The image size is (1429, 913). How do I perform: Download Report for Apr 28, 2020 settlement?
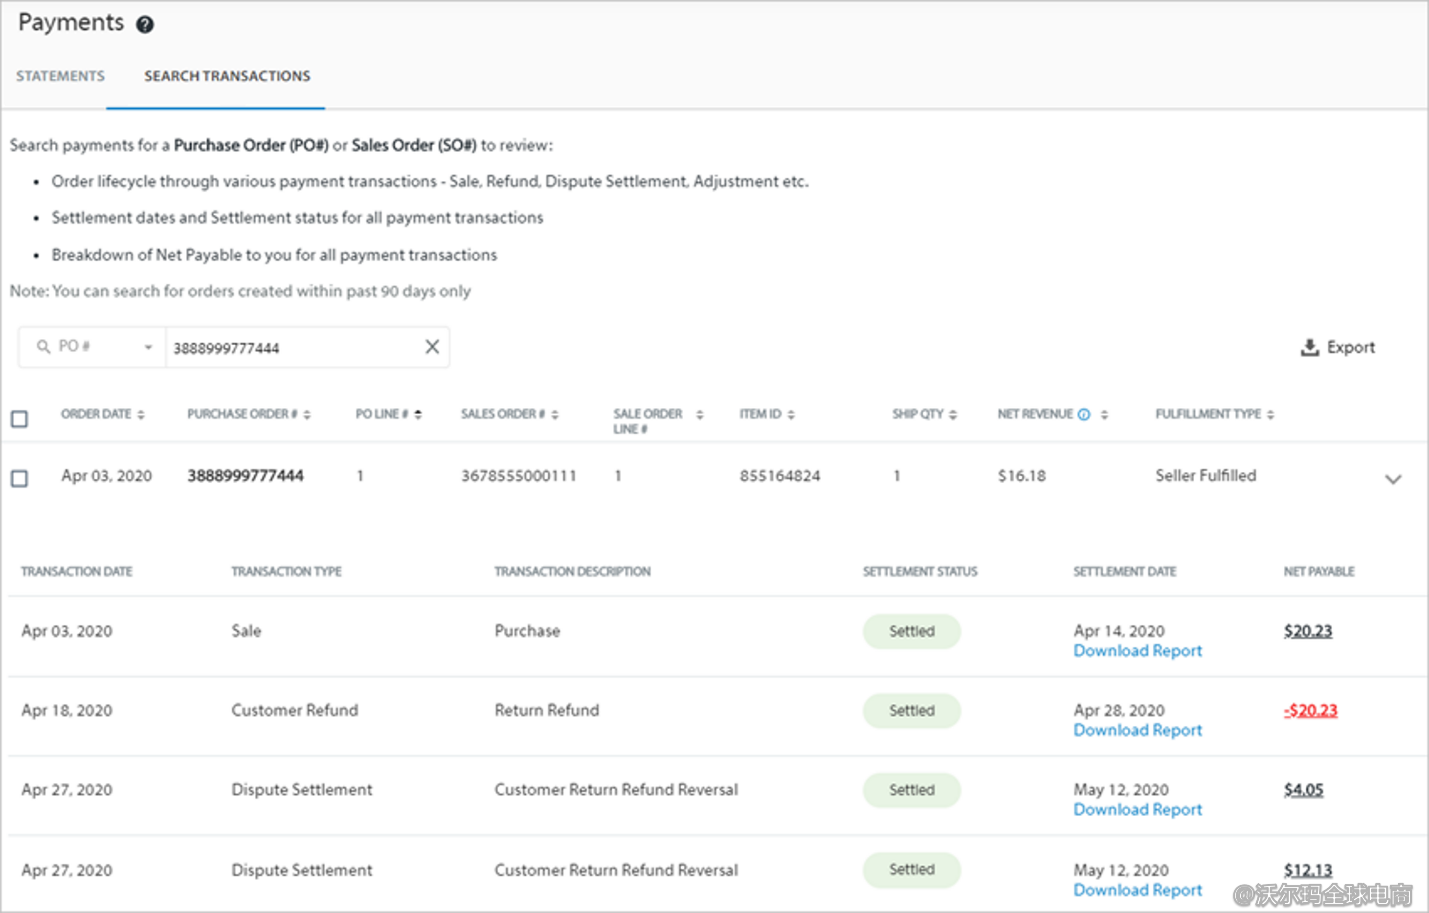point(1137,731)
